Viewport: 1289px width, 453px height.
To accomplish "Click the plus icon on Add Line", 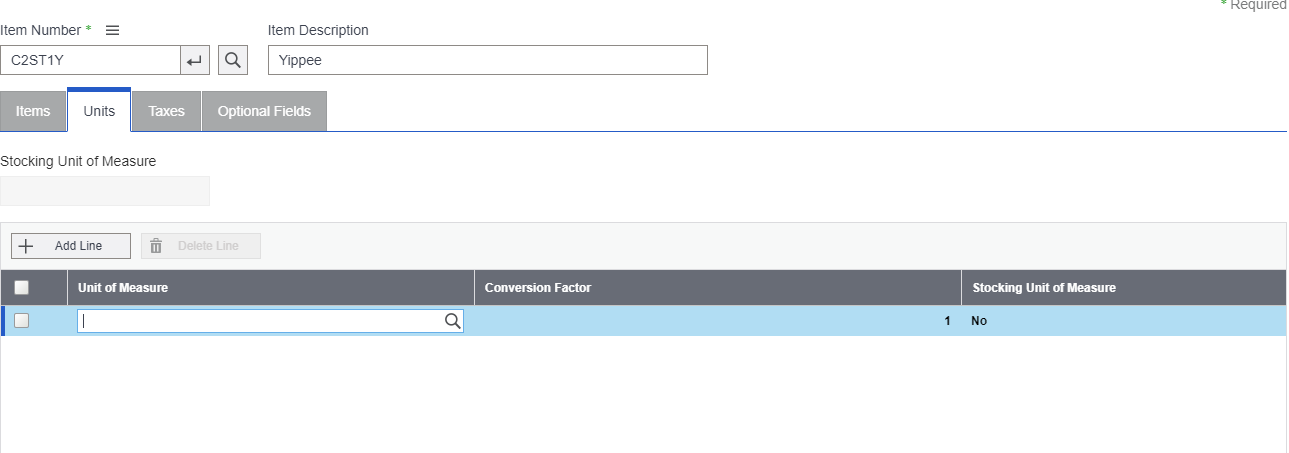I will coord(27,246).
